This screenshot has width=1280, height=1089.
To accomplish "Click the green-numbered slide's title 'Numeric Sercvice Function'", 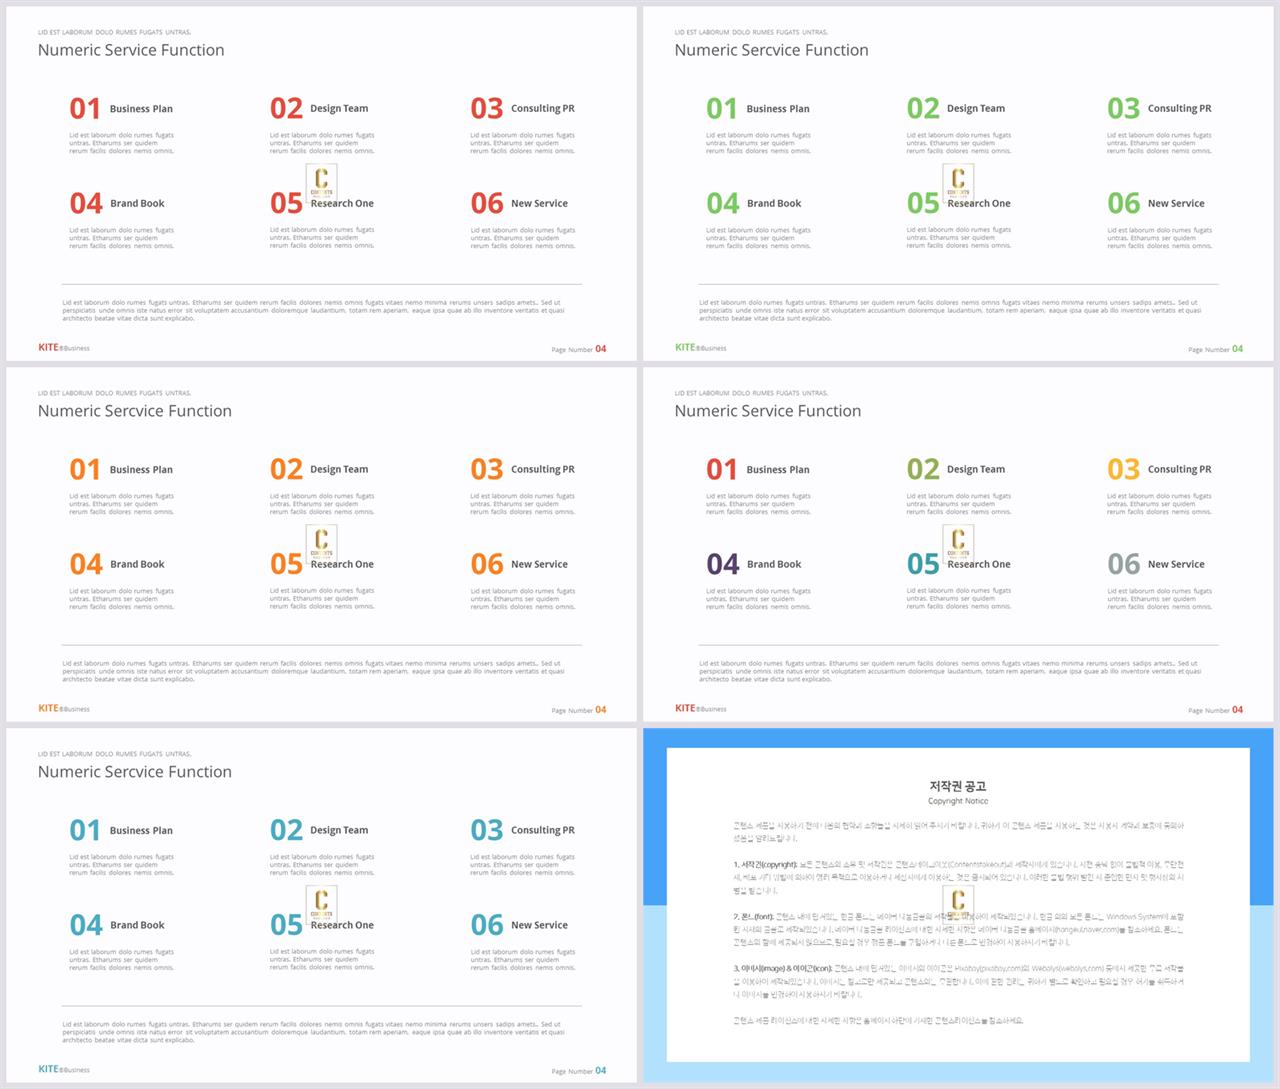I will (x=771, y=50).
